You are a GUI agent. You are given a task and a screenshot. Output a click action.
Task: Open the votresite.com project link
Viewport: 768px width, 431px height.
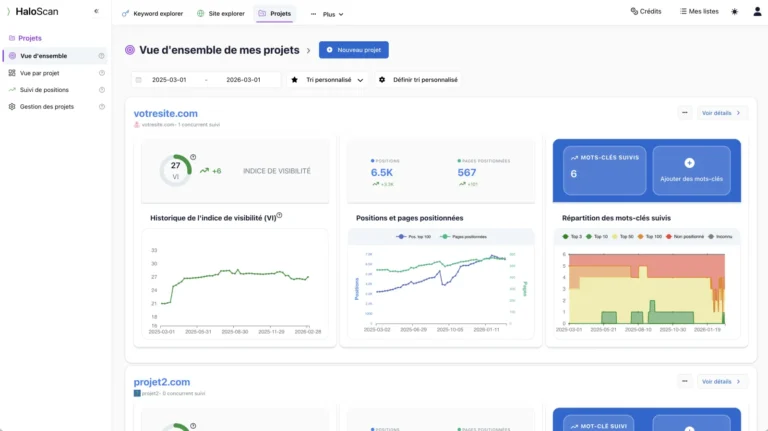(x=166, y=114)
